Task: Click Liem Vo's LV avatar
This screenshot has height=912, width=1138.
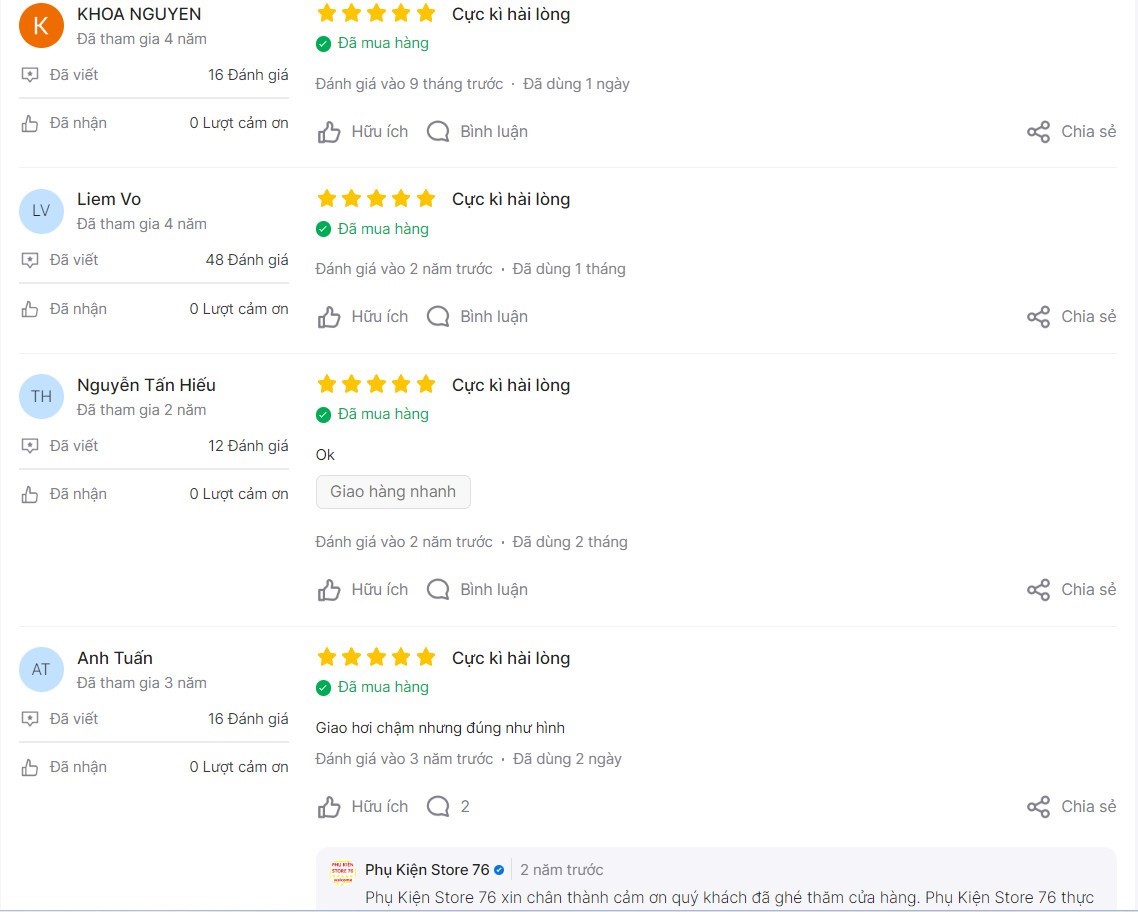Action: click(41, 211)
